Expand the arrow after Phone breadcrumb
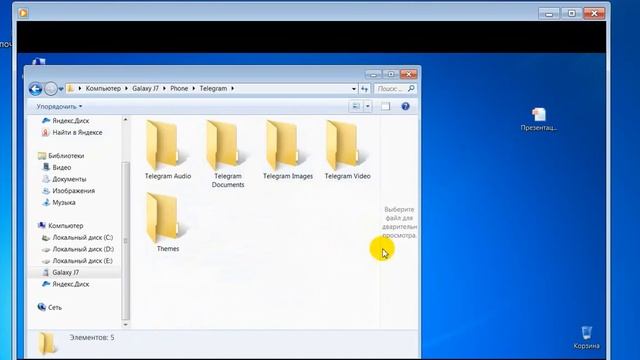Image resolution: width=640 pixels, height=360 pixels. [x=194, y=88]
